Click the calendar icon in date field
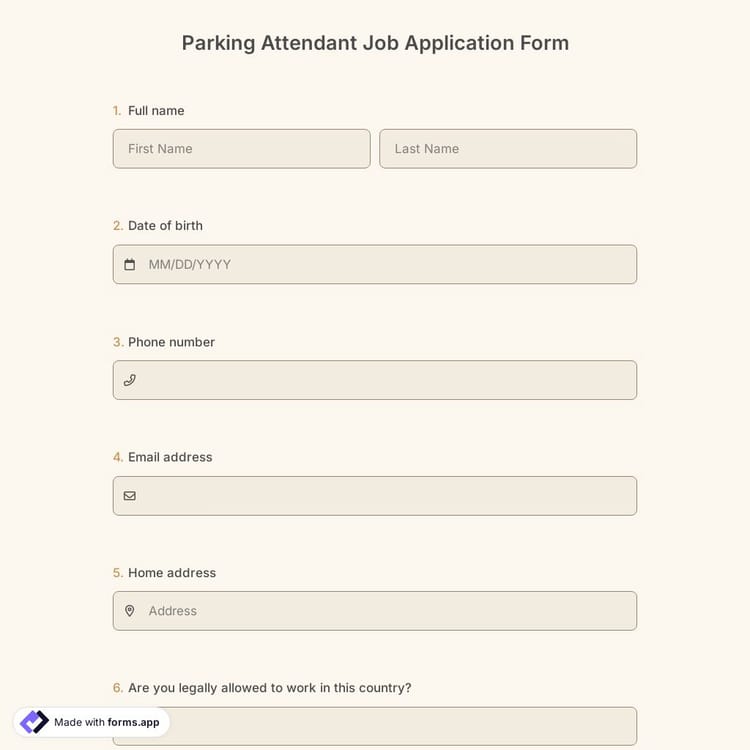This screenshot has height=750, width=750. (x=129, y=265)
